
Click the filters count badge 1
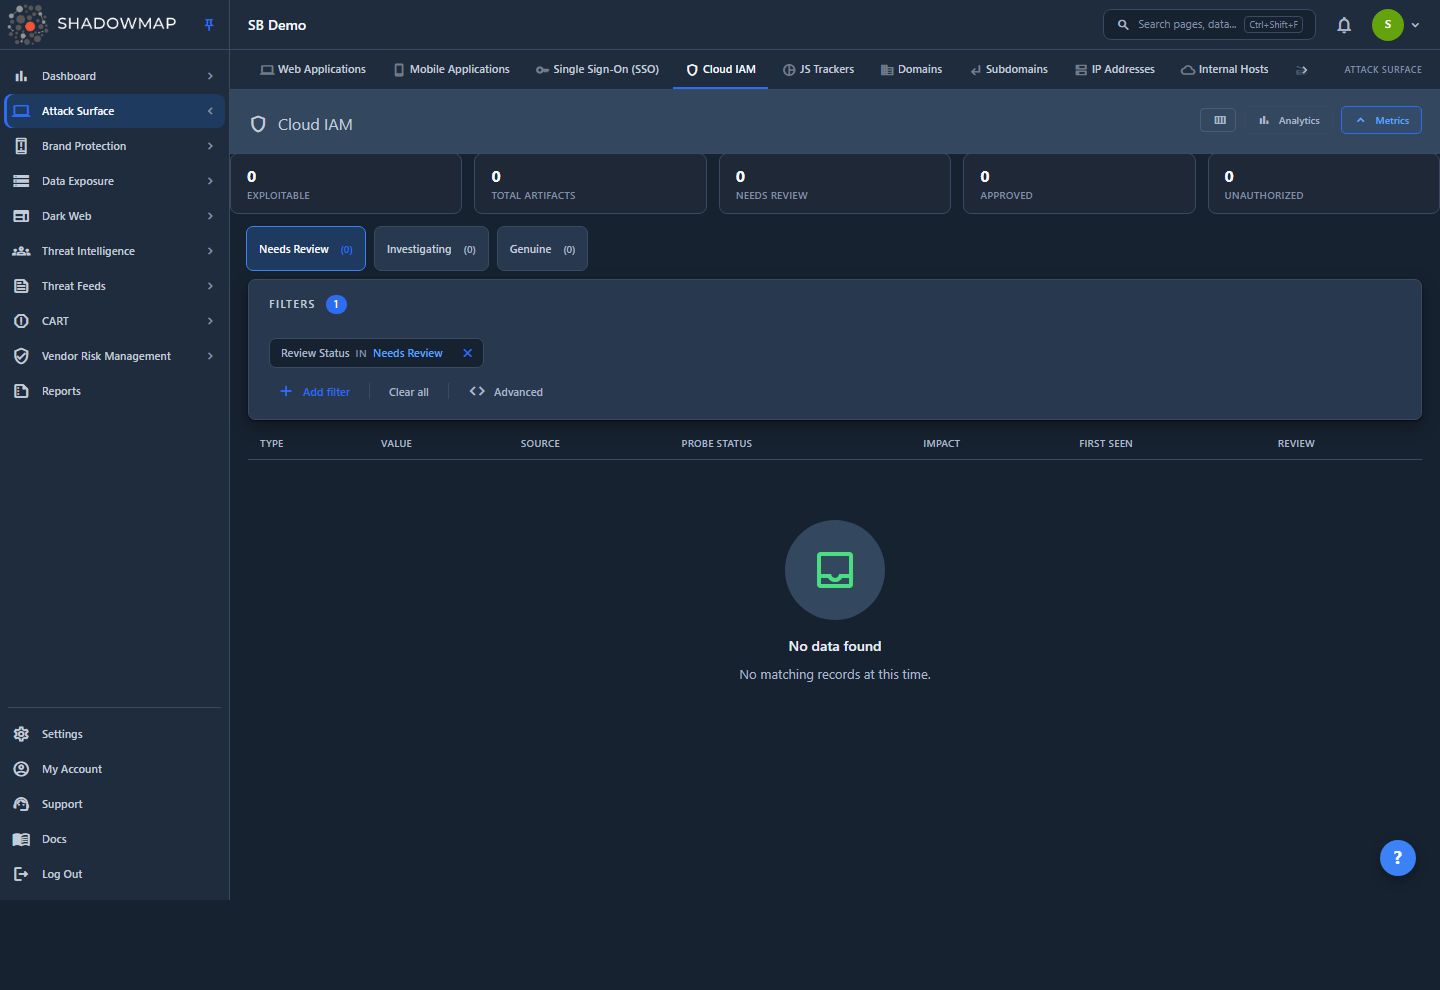pos(336,304)
